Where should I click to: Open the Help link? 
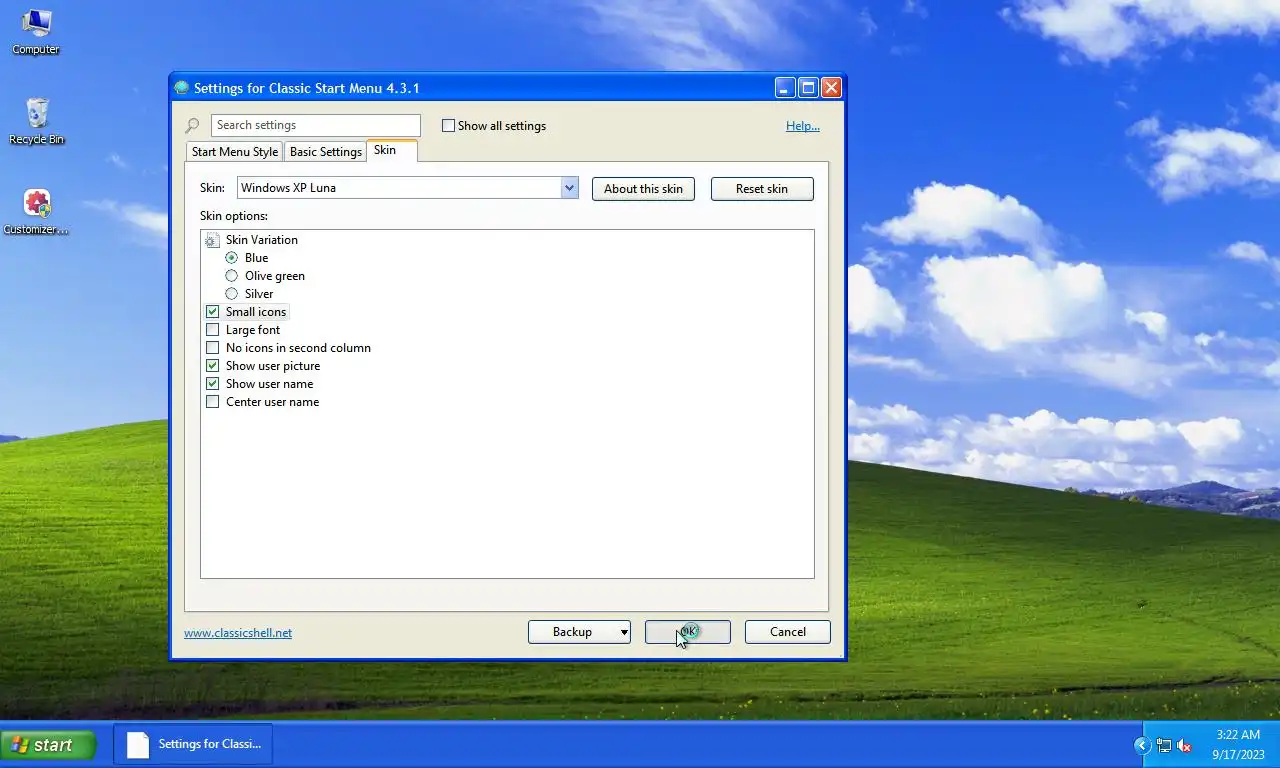(x=802, y=126)
